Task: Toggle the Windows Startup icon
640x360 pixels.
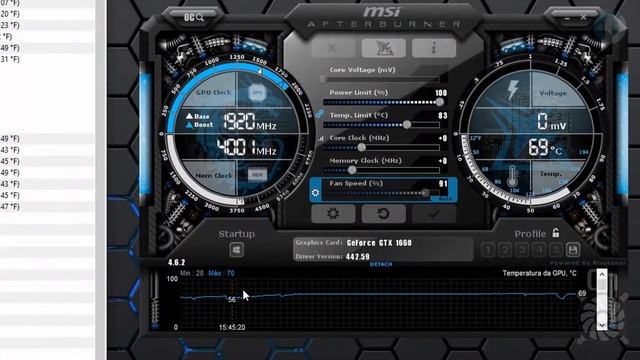Action: pos(236,250)
